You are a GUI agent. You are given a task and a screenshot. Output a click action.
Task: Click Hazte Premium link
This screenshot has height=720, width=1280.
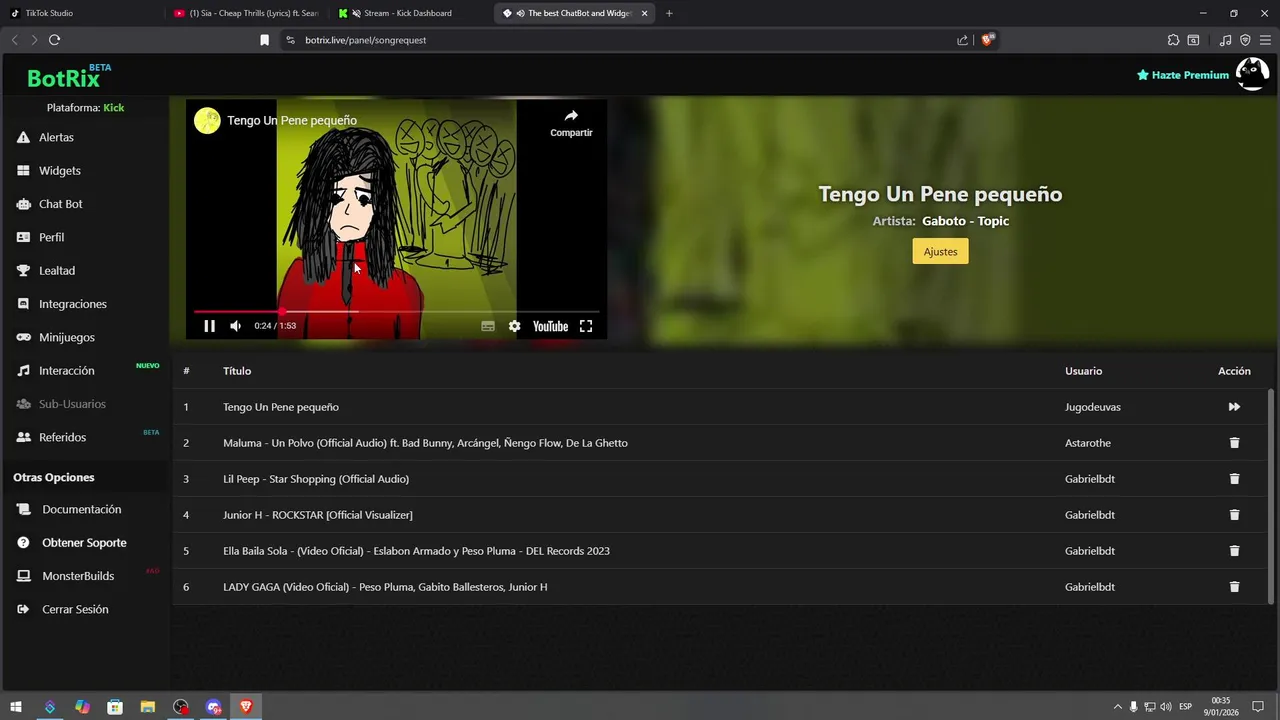[1183, 75]
